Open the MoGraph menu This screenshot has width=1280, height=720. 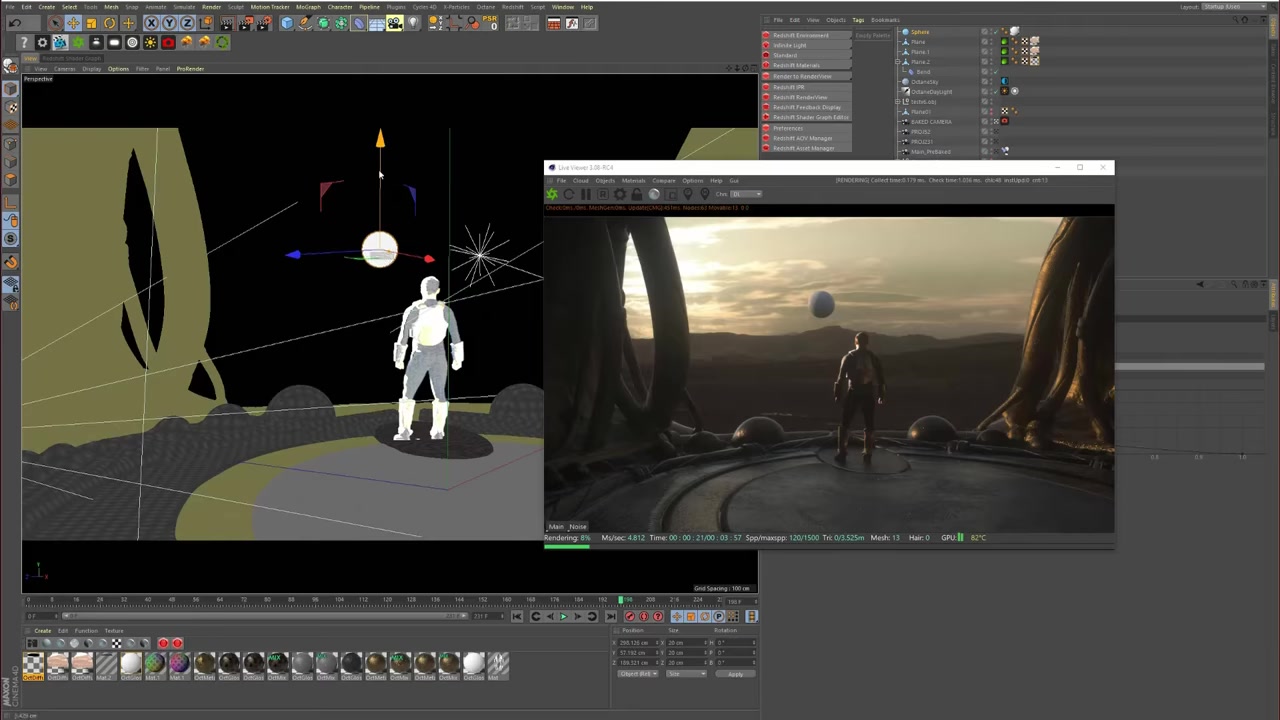(308, 7)
